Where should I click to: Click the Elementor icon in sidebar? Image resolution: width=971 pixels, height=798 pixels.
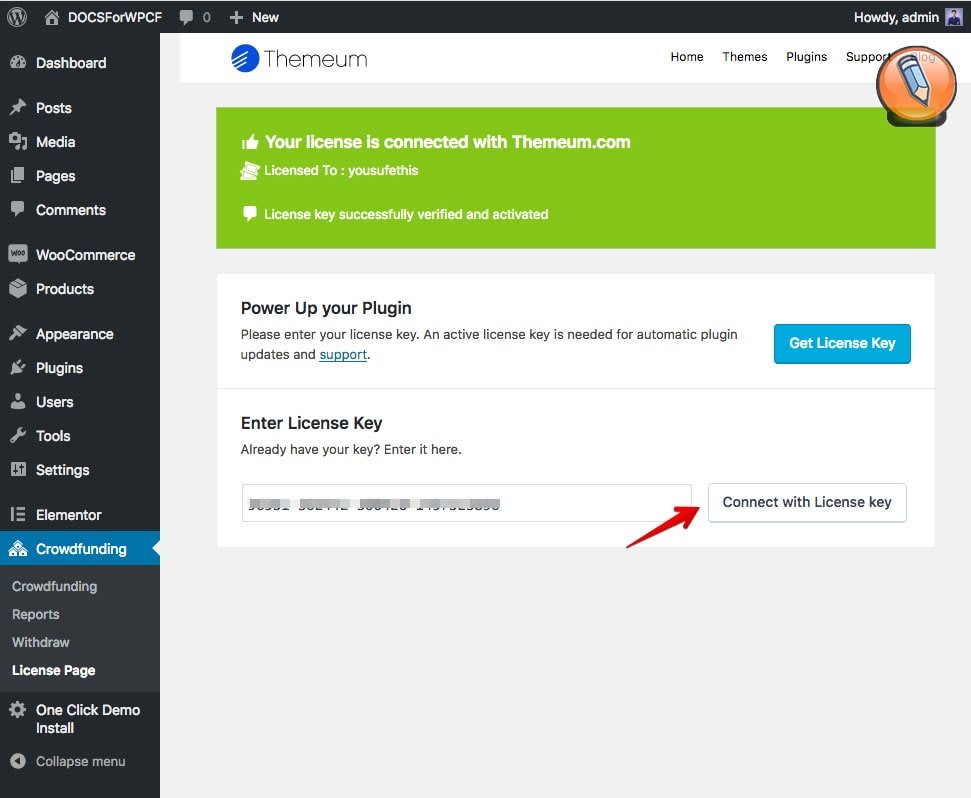pos(18,514)
